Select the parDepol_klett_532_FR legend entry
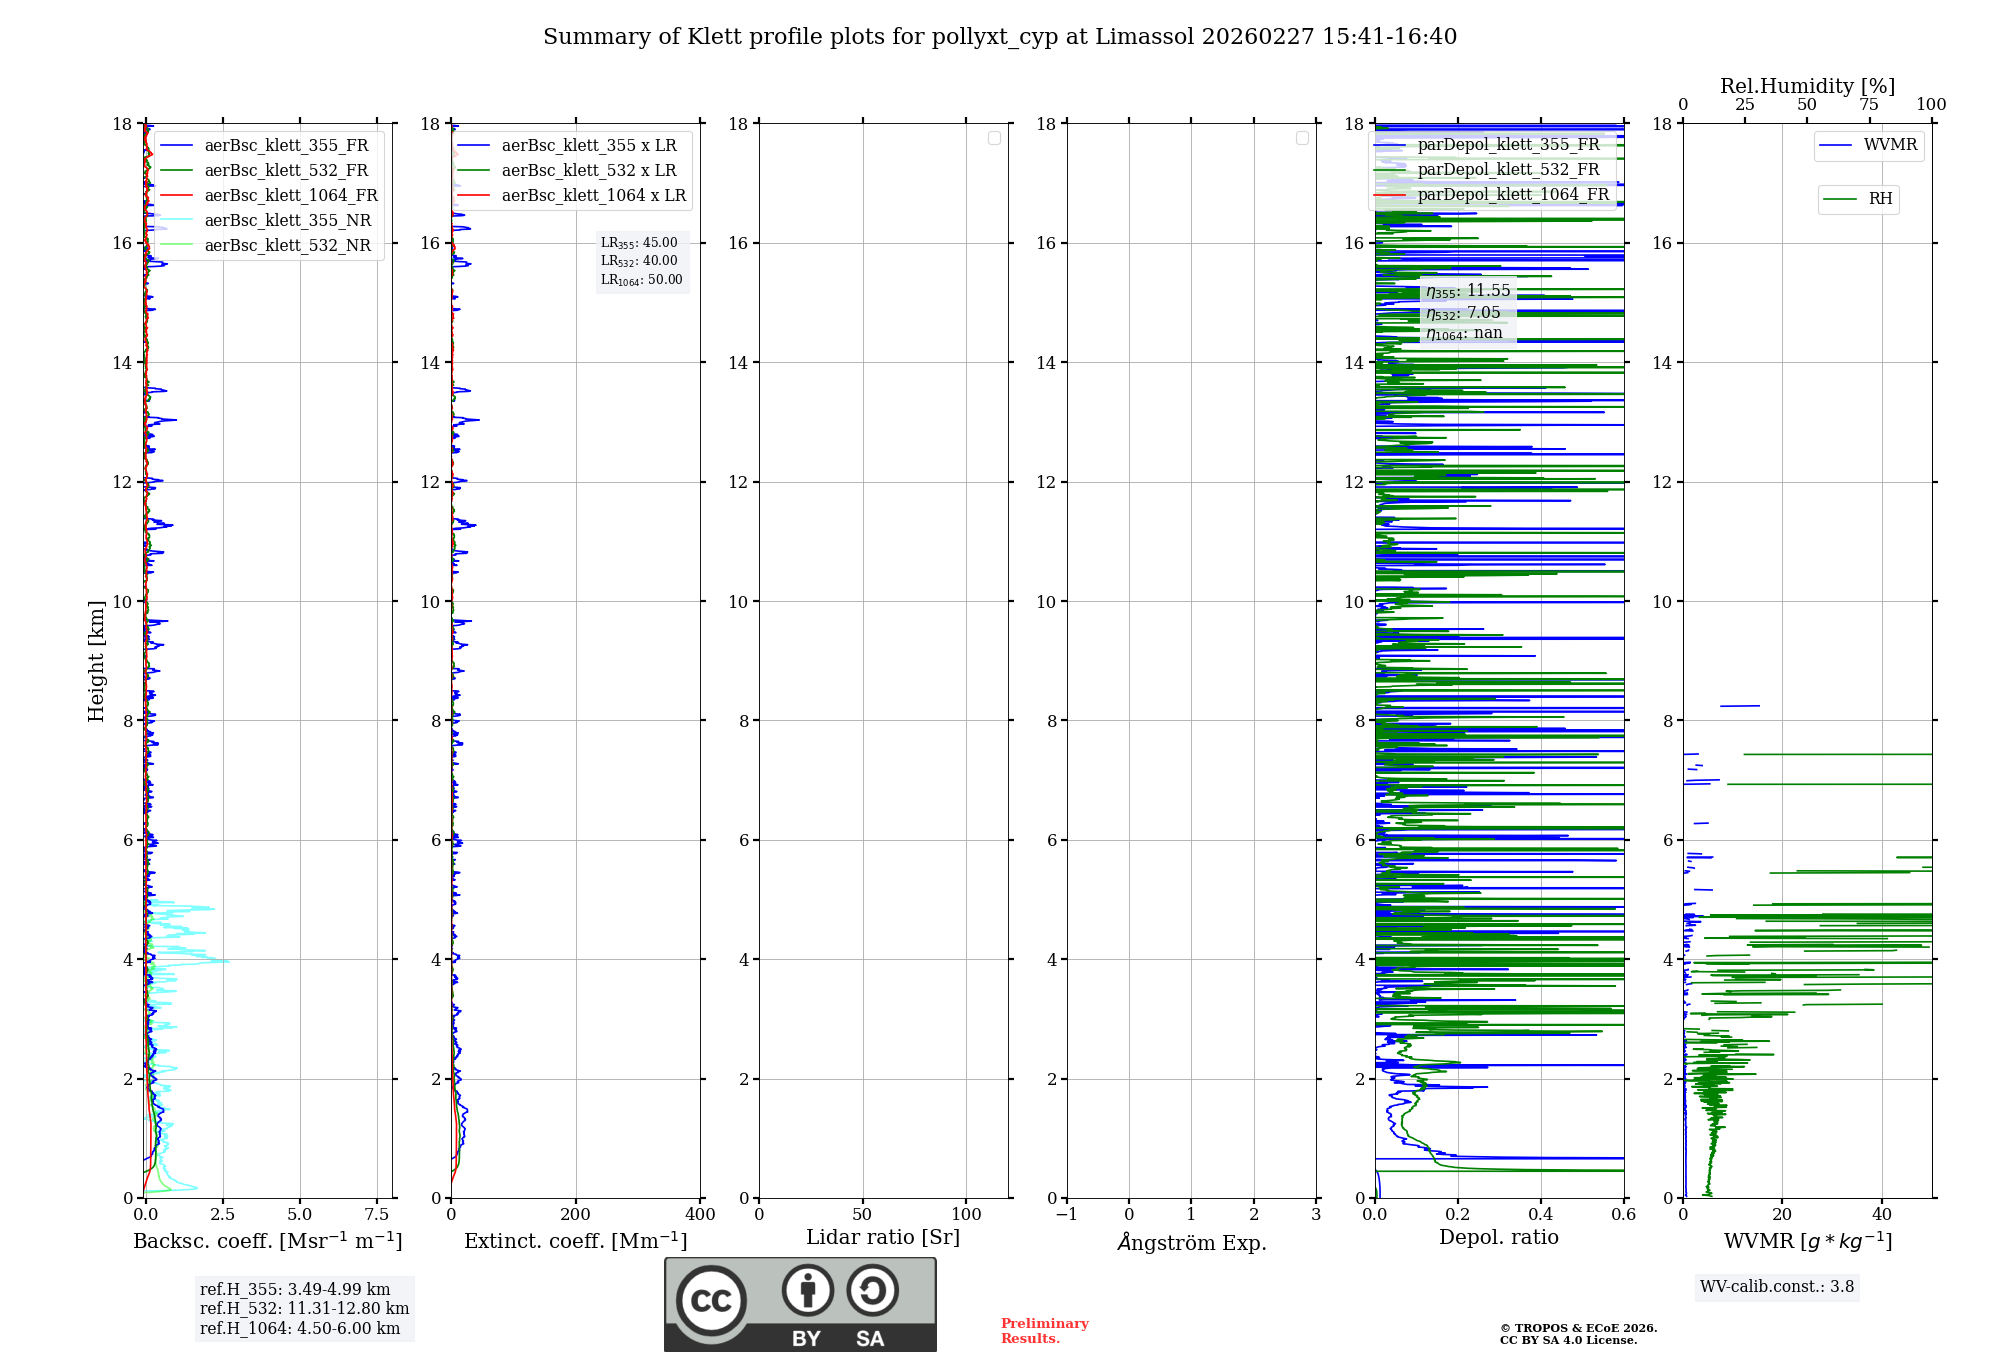 [x=1508, y=170]
